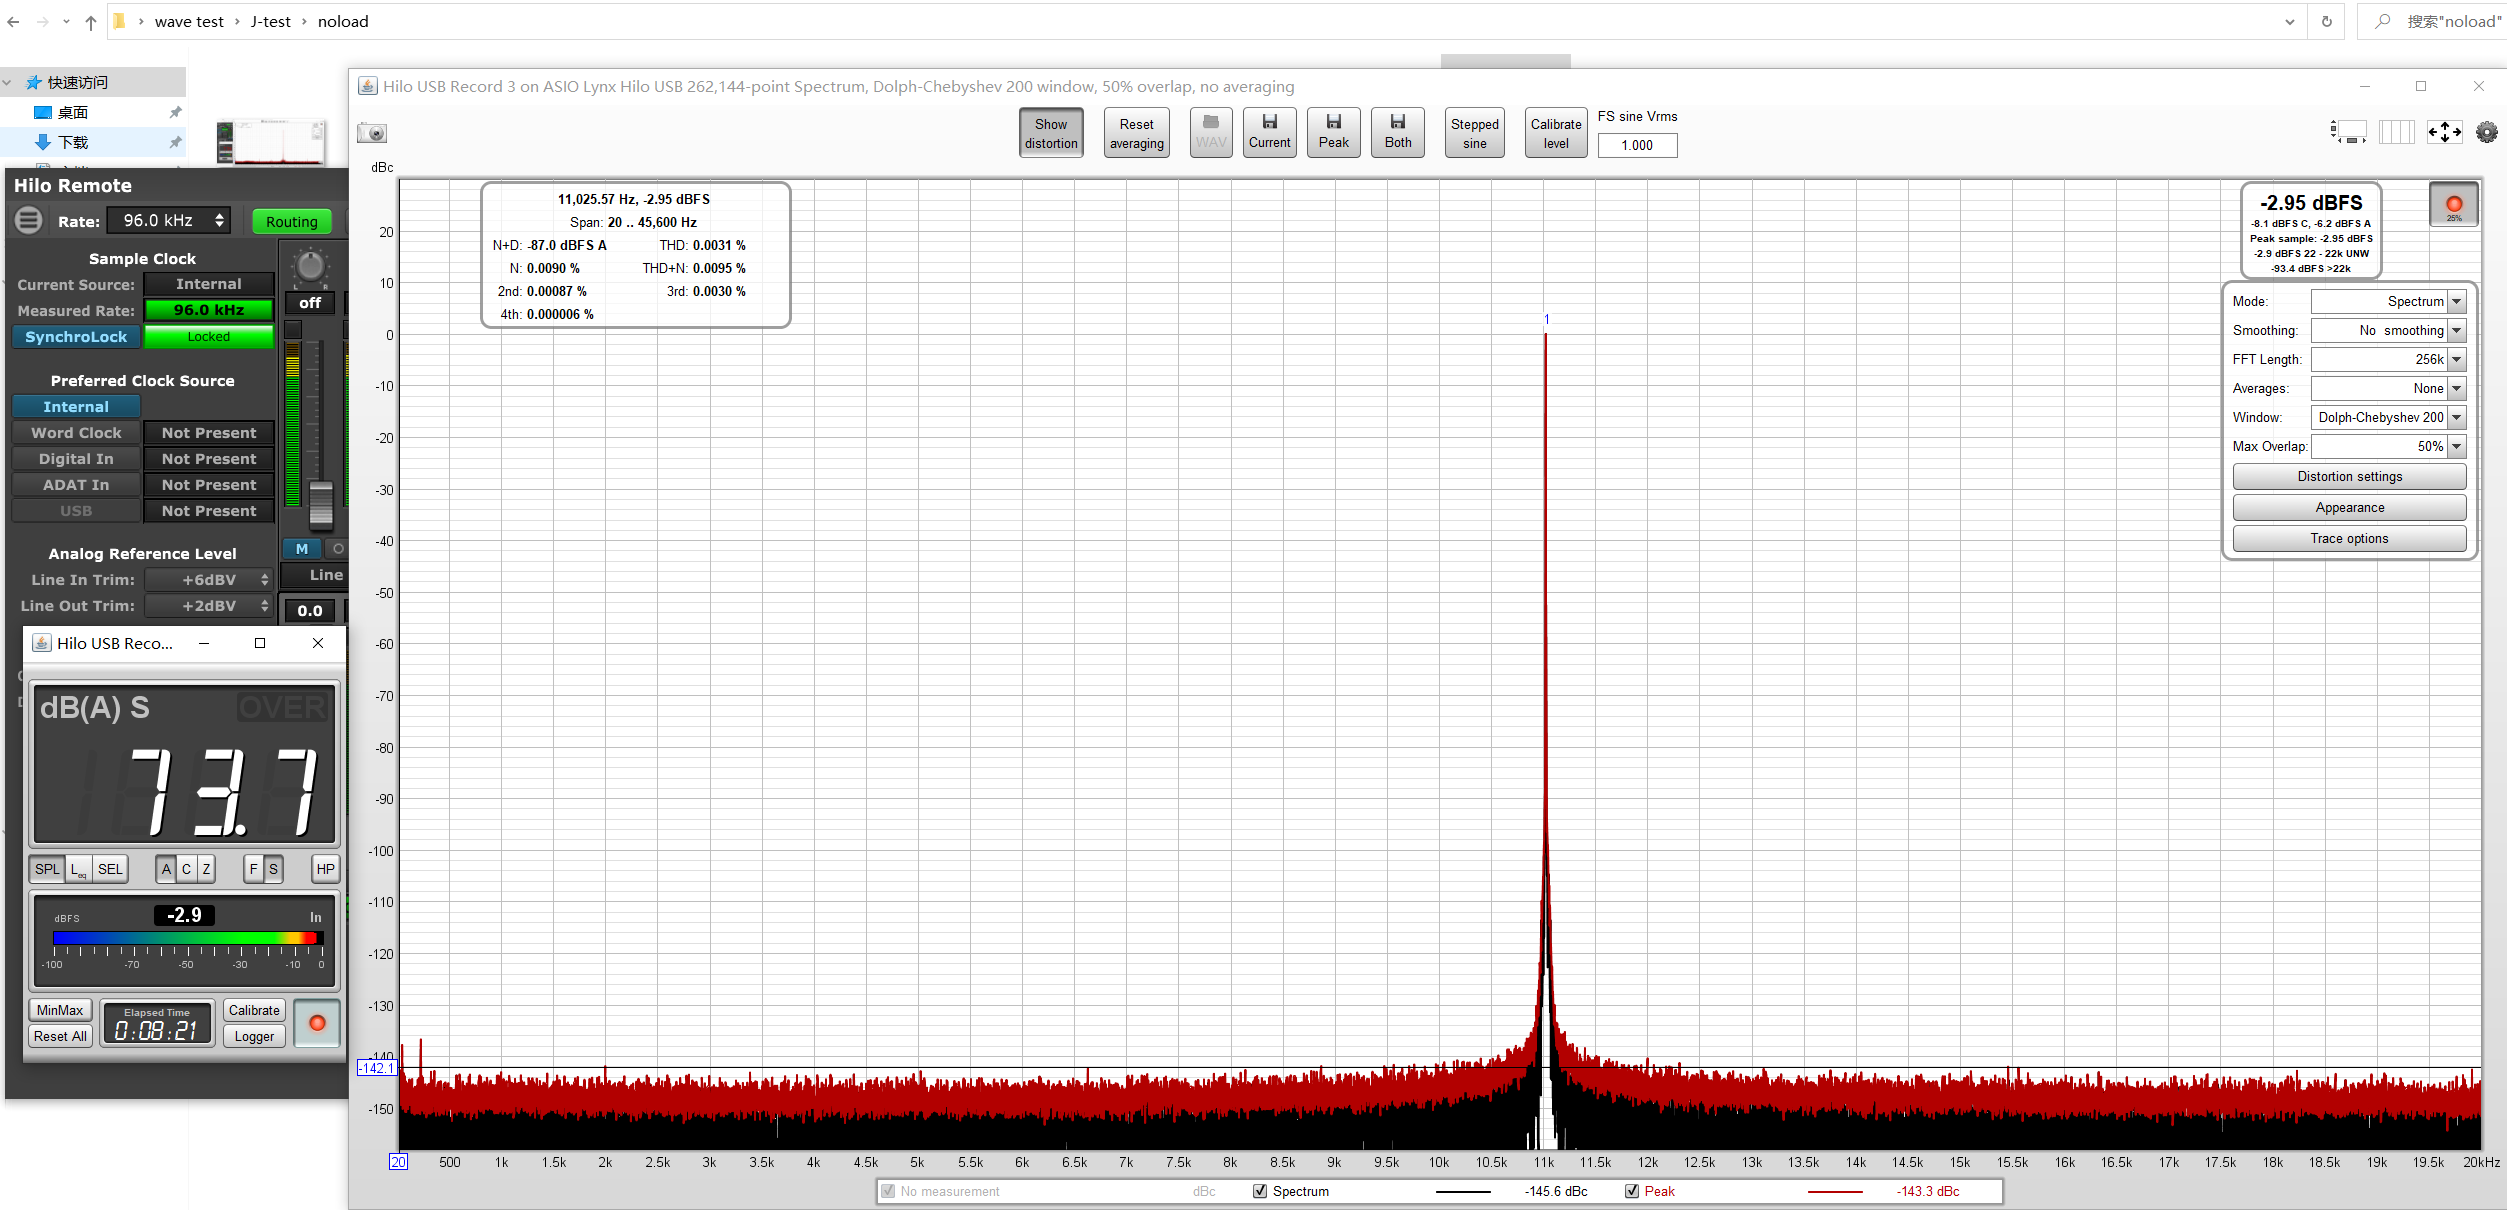Open the Hilo Remote hamburger menu
Image resolution: width=2507 pixels, height=1210 pixels.
point(28,220)
